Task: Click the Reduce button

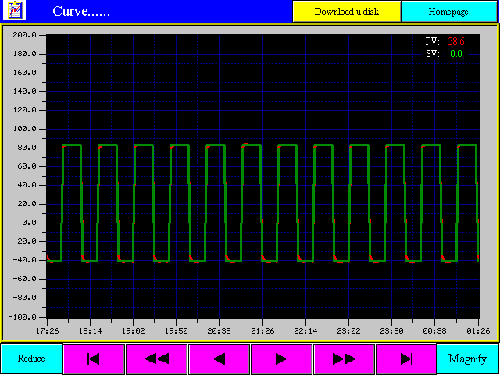Action: point(31,359)
